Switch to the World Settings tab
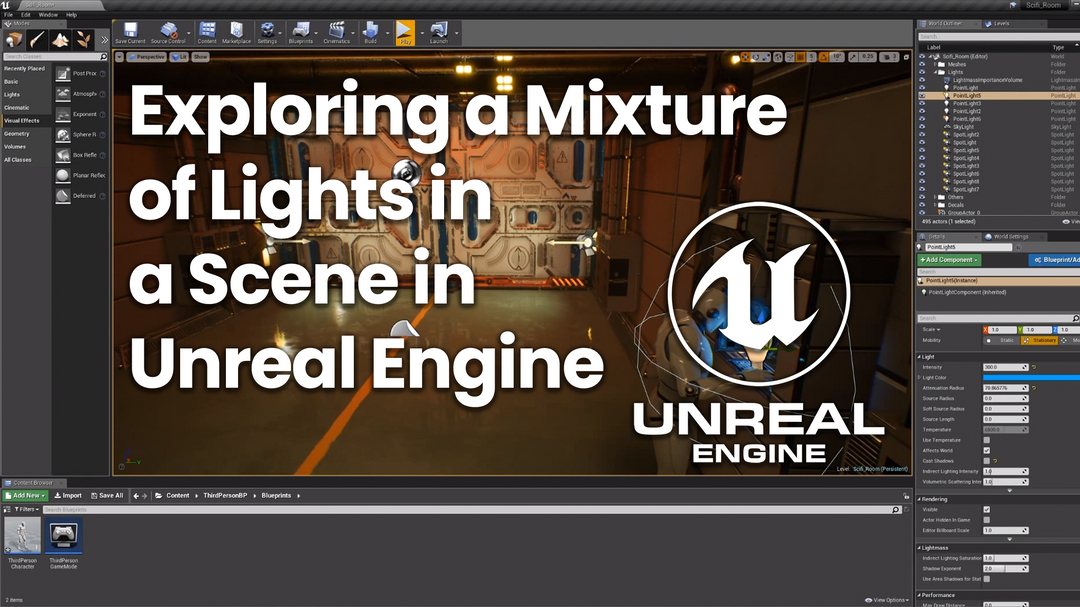 click(x=1010, y=237)
